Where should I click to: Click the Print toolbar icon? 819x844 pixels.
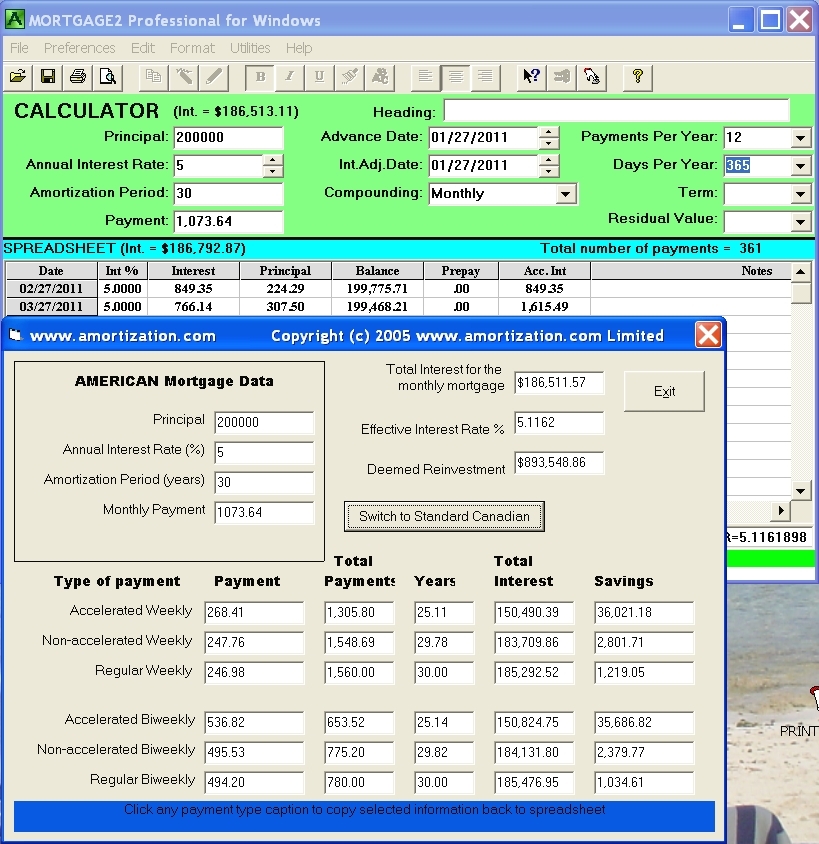click(77, 76)
